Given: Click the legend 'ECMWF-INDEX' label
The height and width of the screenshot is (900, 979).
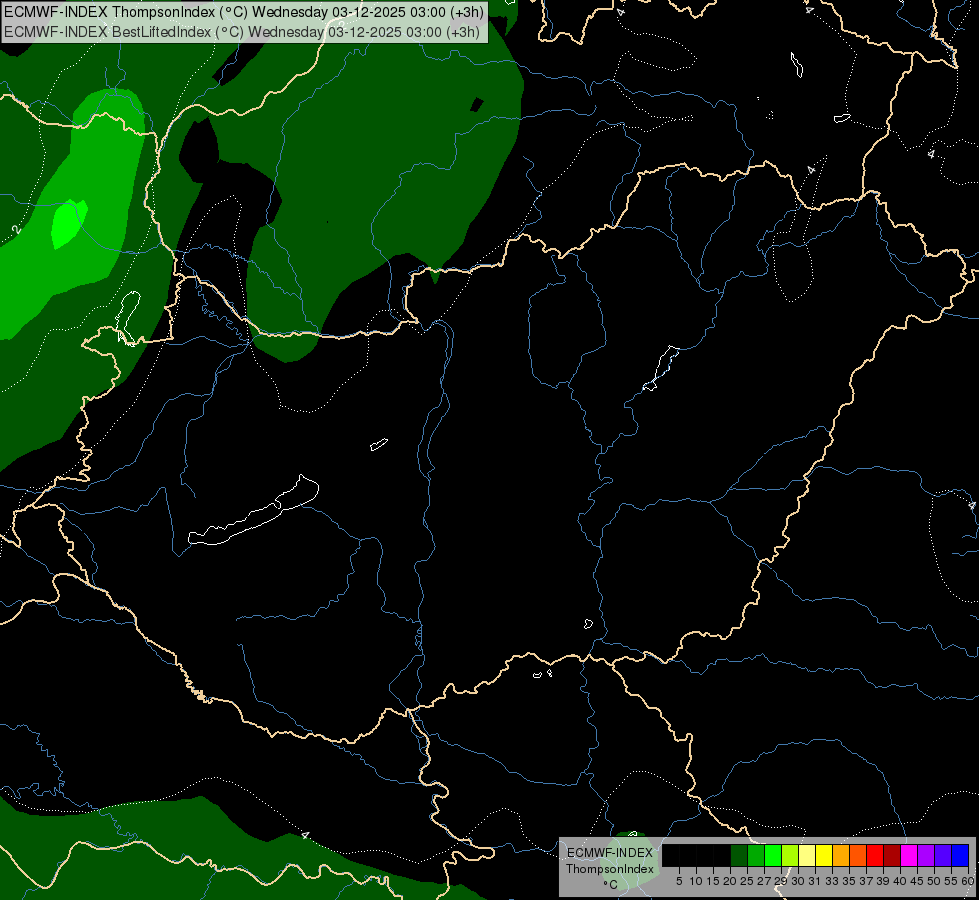Looking at the screenshot, I should click(609, 853).
